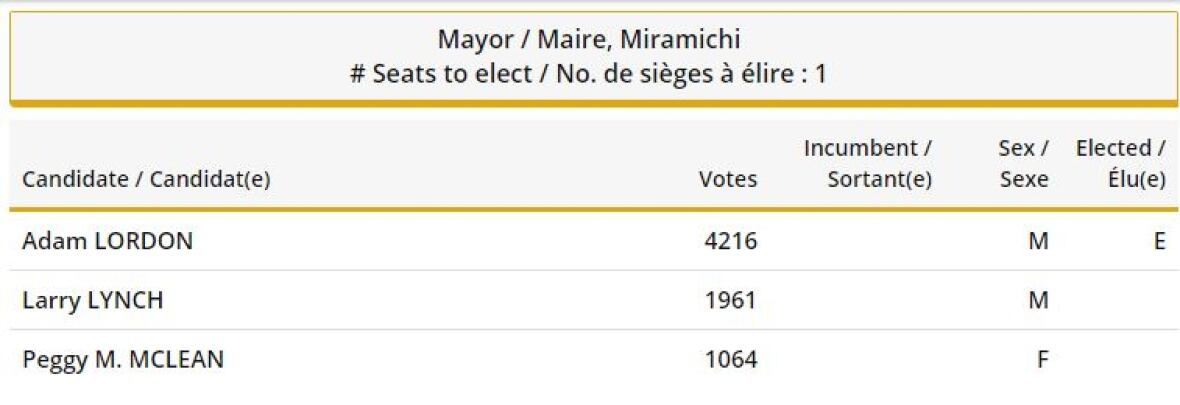Click the Incumbent / Sortant(e) column header
The height and width of the screenshot is (405, 1180).
coord(868,164)
